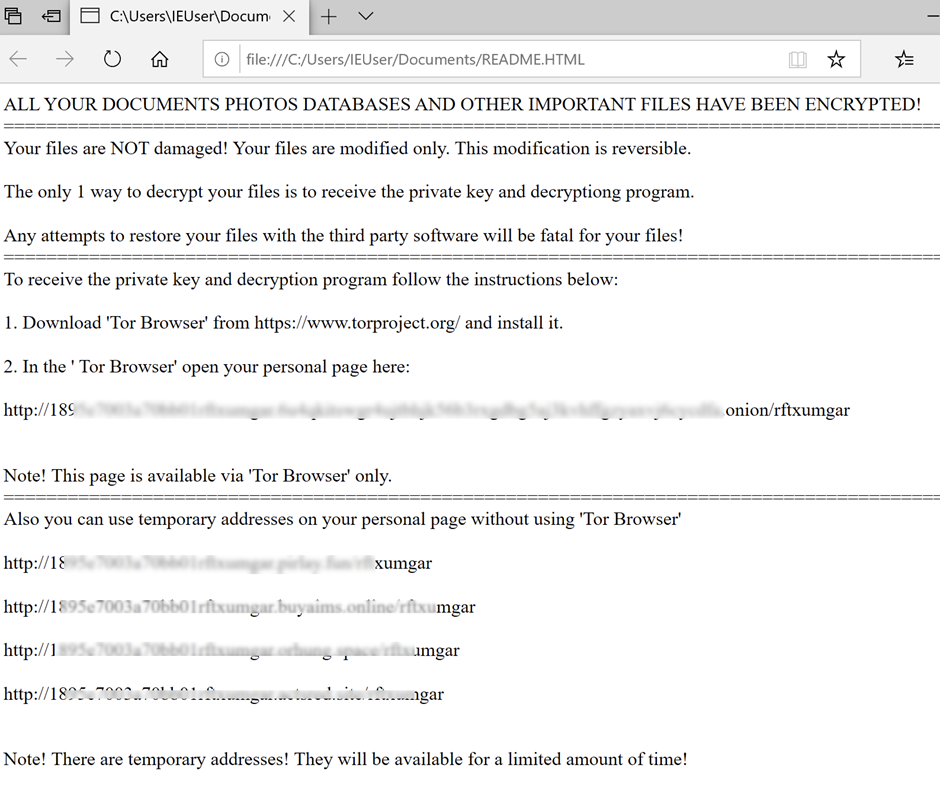Viewport: 940px width, 787px height.
Task: Set these tabs aside icon
Action: coord(51,16)
